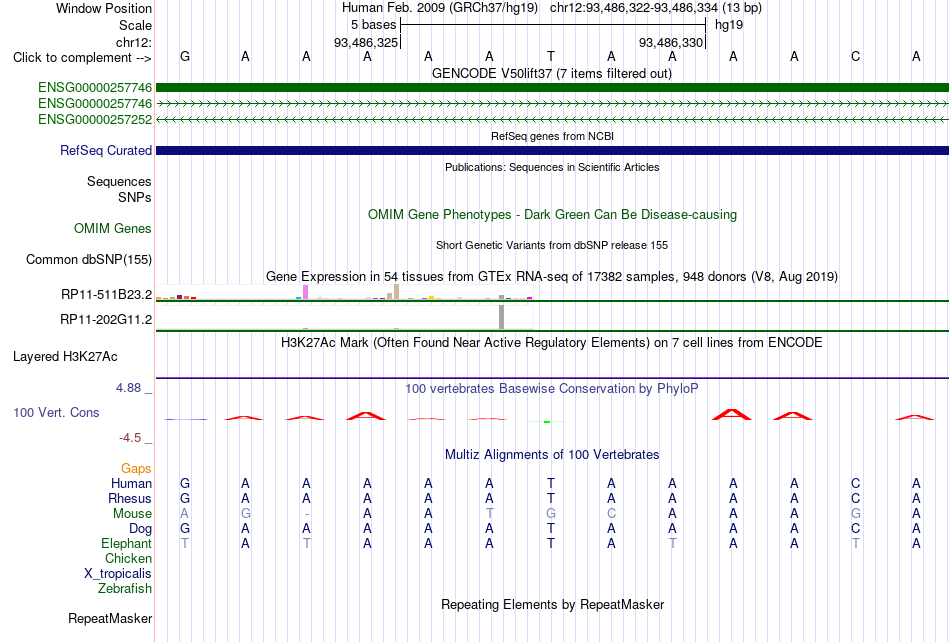Open 'Multiz Alignments of 100 Vertebrates' title
The height and width of the screenshot is (642, 950).
point(552,454)
